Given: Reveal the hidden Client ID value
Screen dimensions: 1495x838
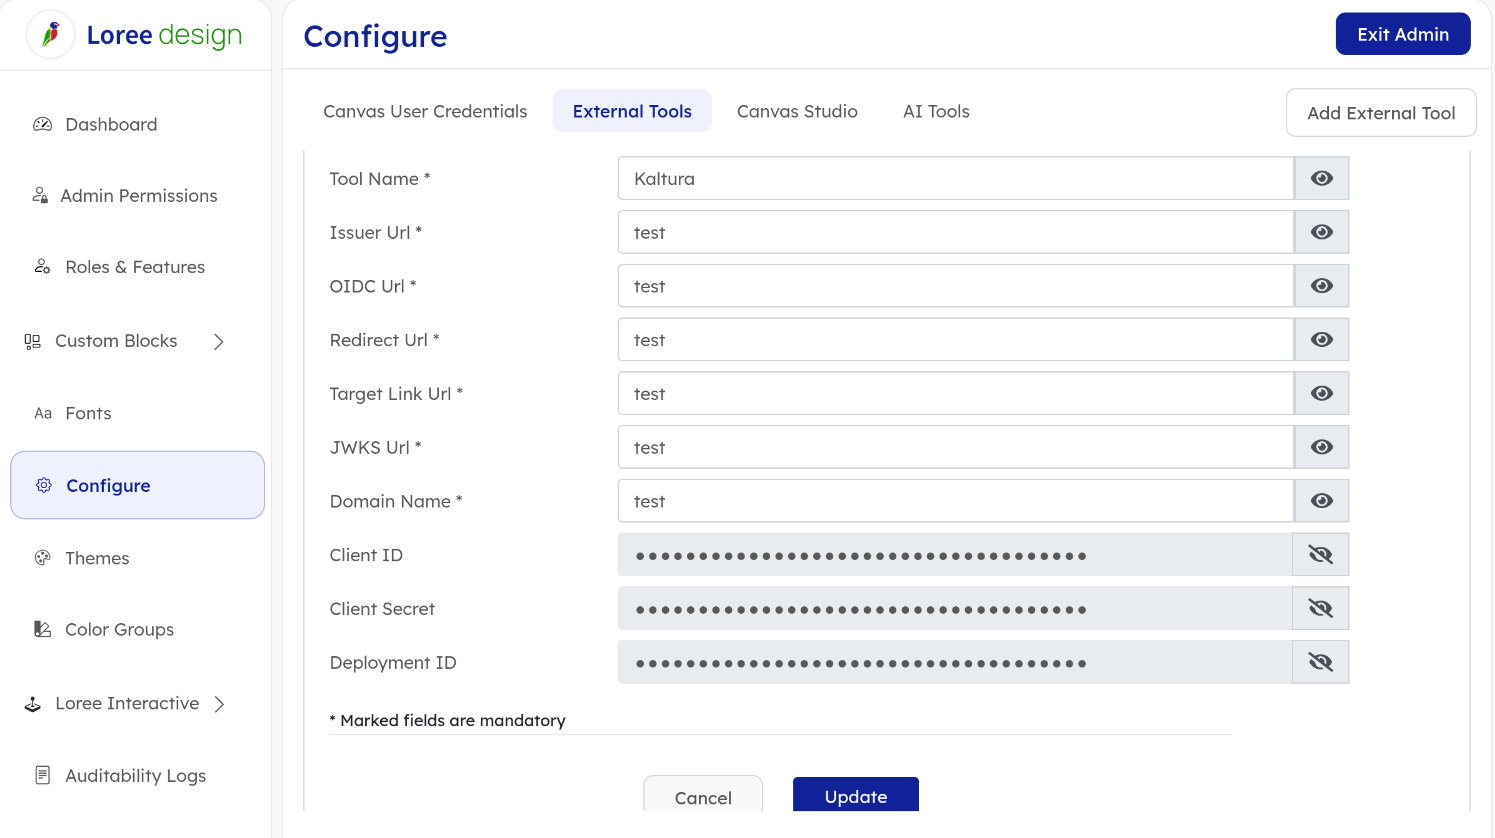Looking at the screenshot, I should point(1320,555).
